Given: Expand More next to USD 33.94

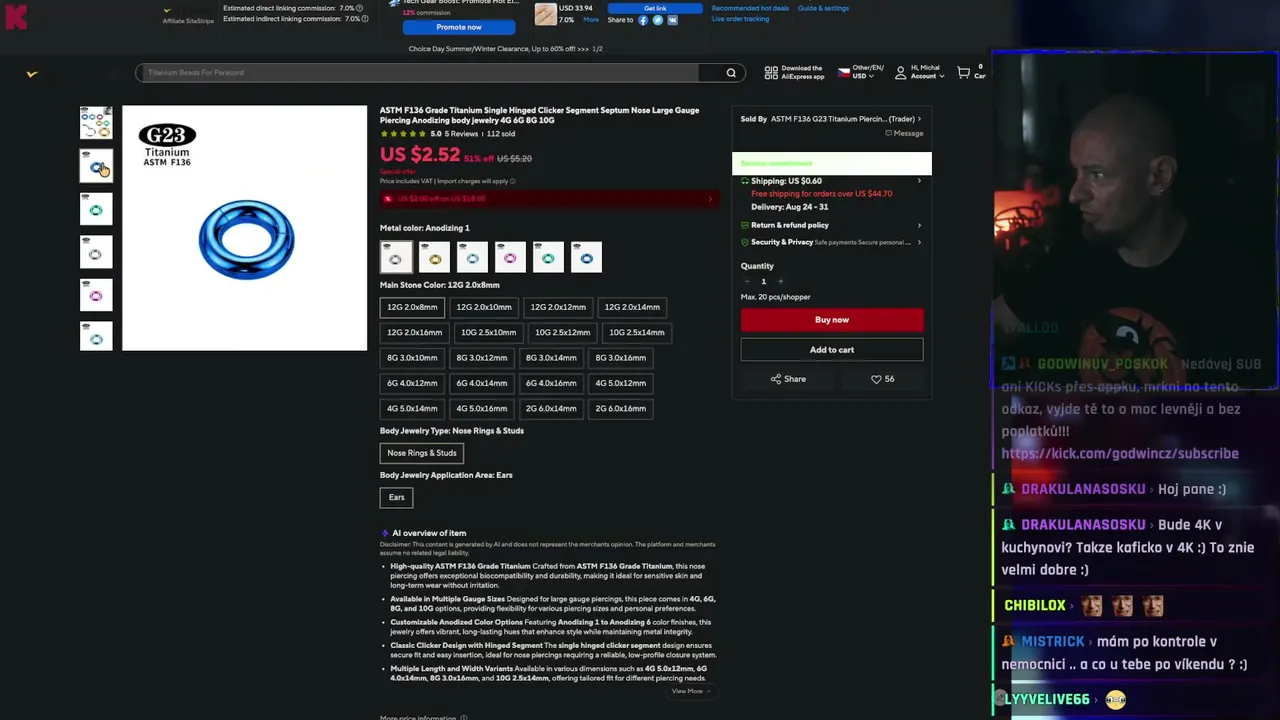Looking at the screenshot, I should point(591,19).
